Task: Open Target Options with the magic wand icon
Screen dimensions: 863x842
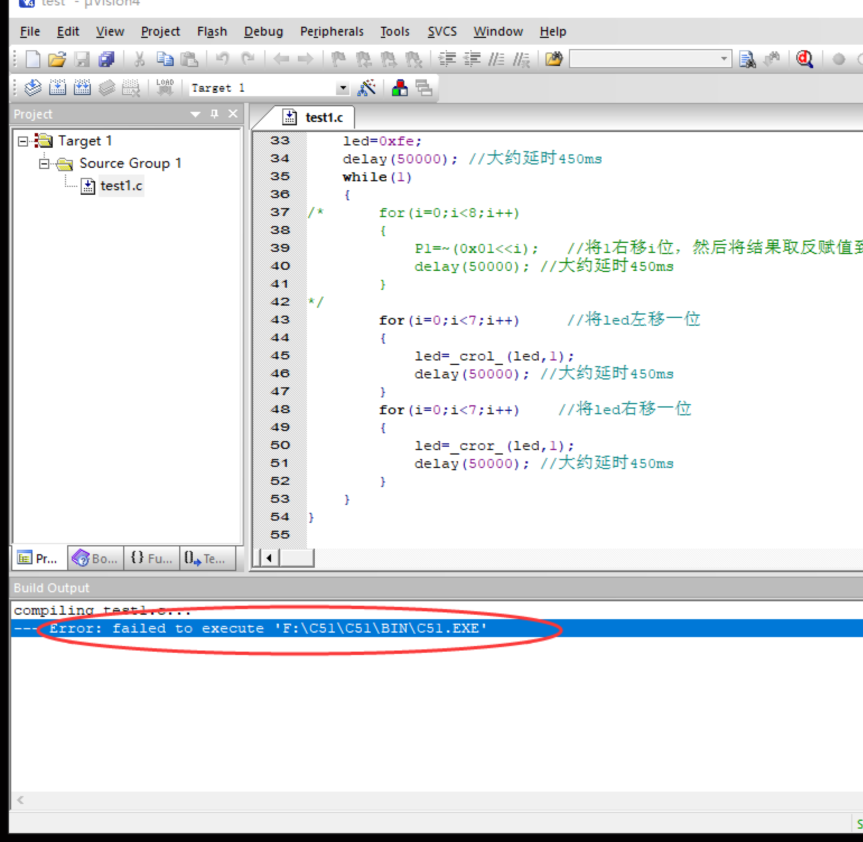Action: (x=367, y=88)
